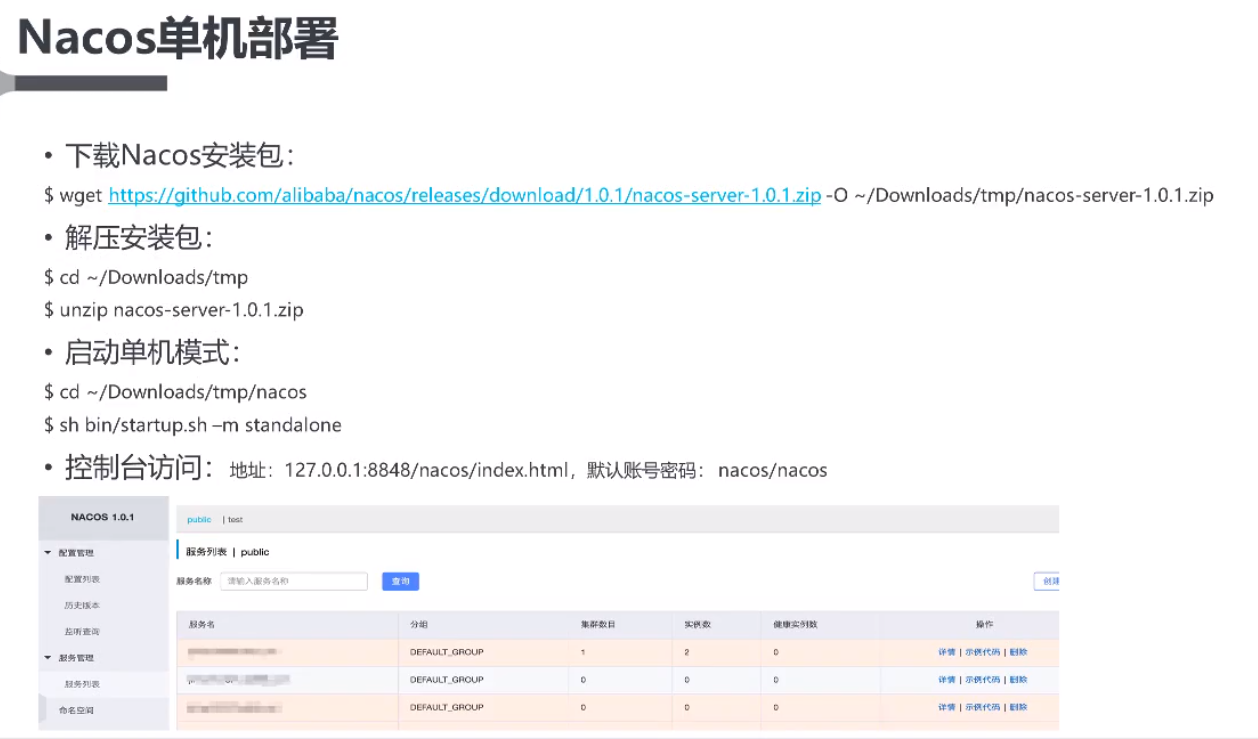Viewport: 1258px width, 739px height.
Task: Click the 控制台访问 bullet heading
Action: pos(139,467)
